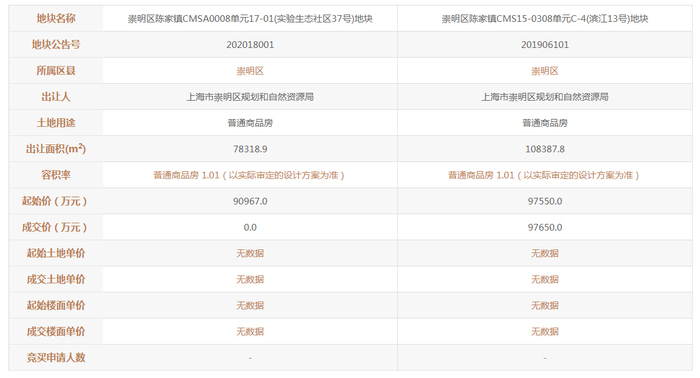Select 无数据 in 成交楼面单价 for parcel 201906101
The width and height of the screenshot is (700, 378).
545,332
